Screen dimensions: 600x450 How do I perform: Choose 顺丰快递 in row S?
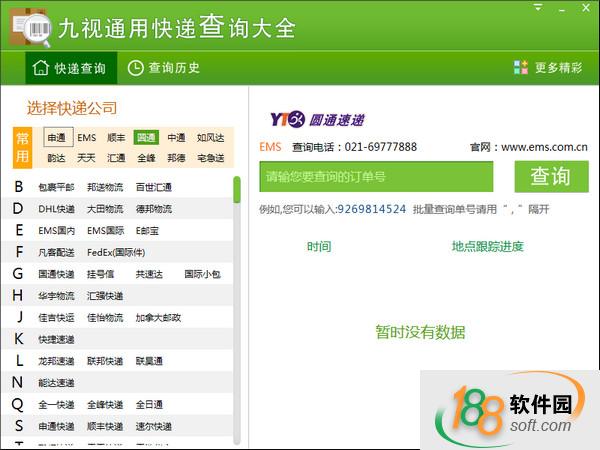(105, 426)
